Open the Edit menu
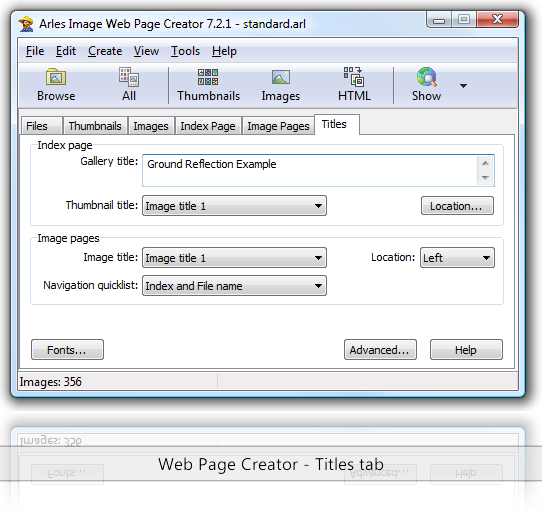542x512 pixels. pyautogui.click(x=66, y=51)
